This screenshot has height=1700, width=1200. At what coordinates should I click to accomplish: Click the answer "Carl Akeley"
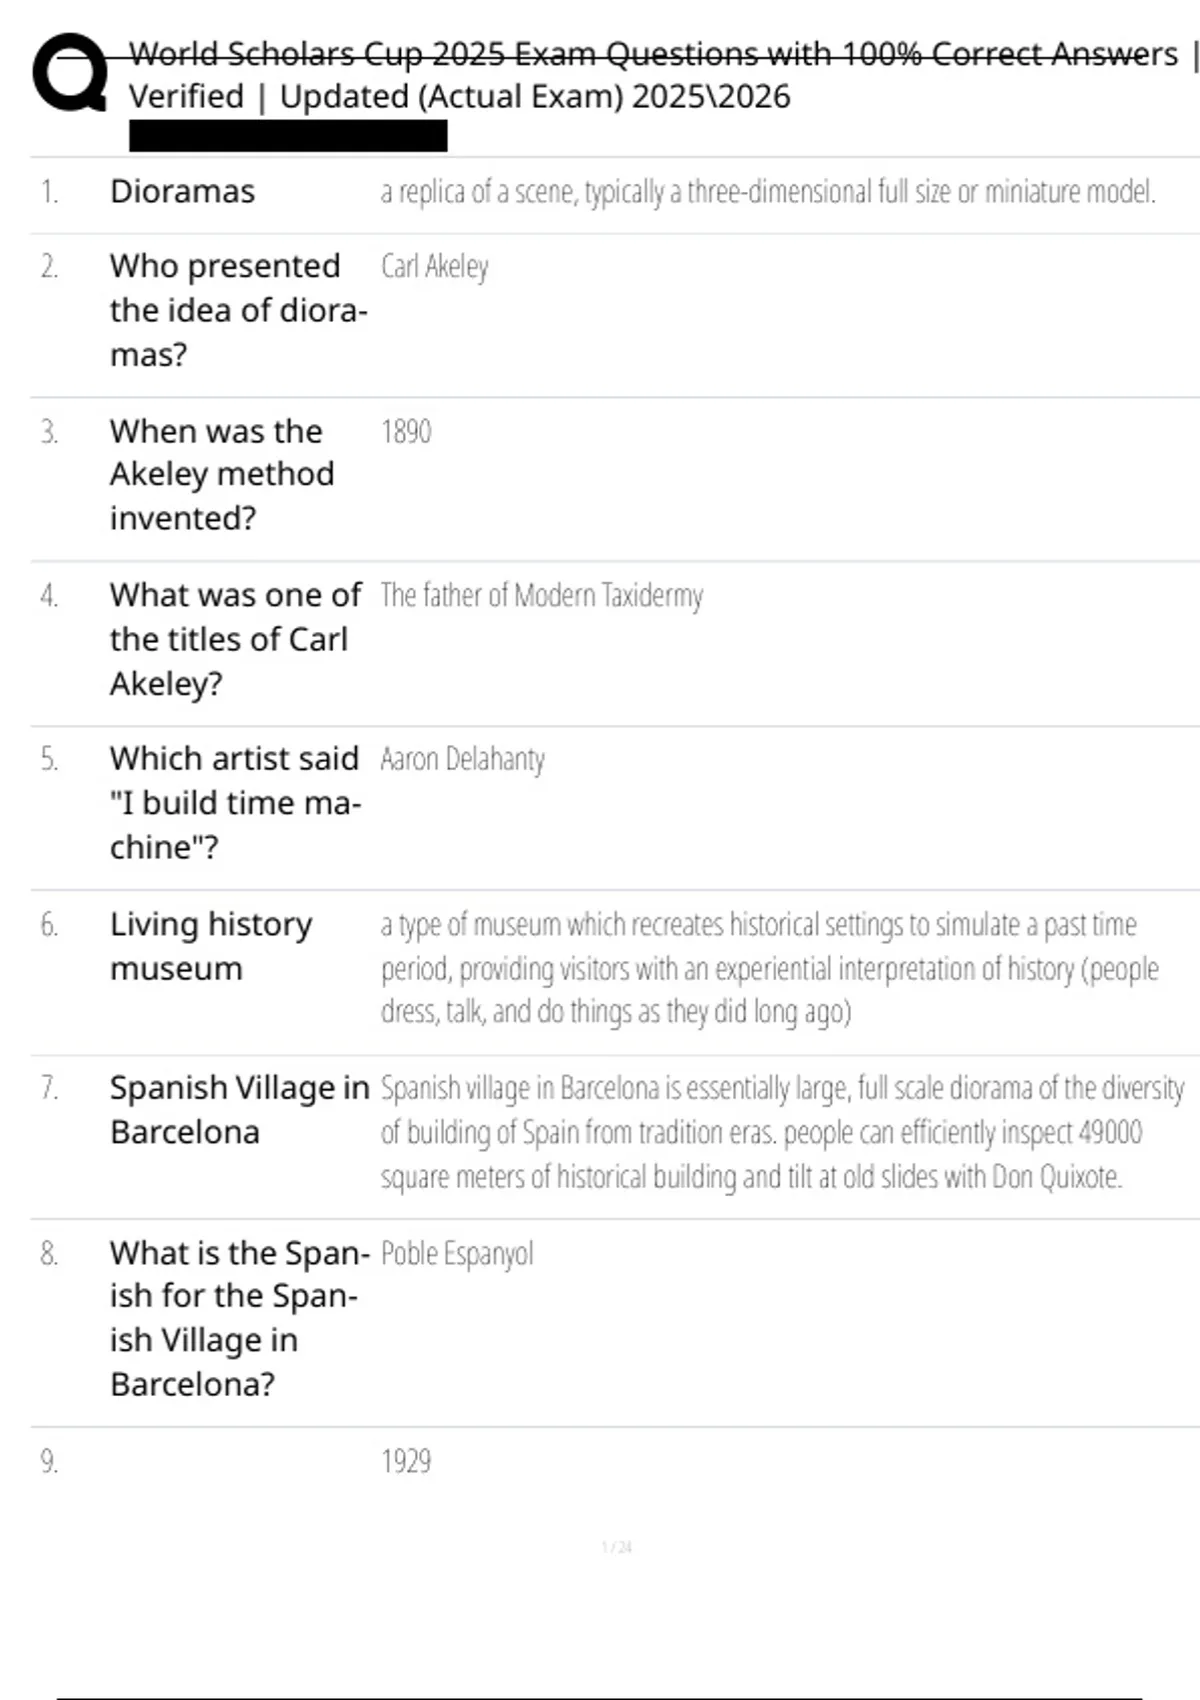click(x=434, y=267)
